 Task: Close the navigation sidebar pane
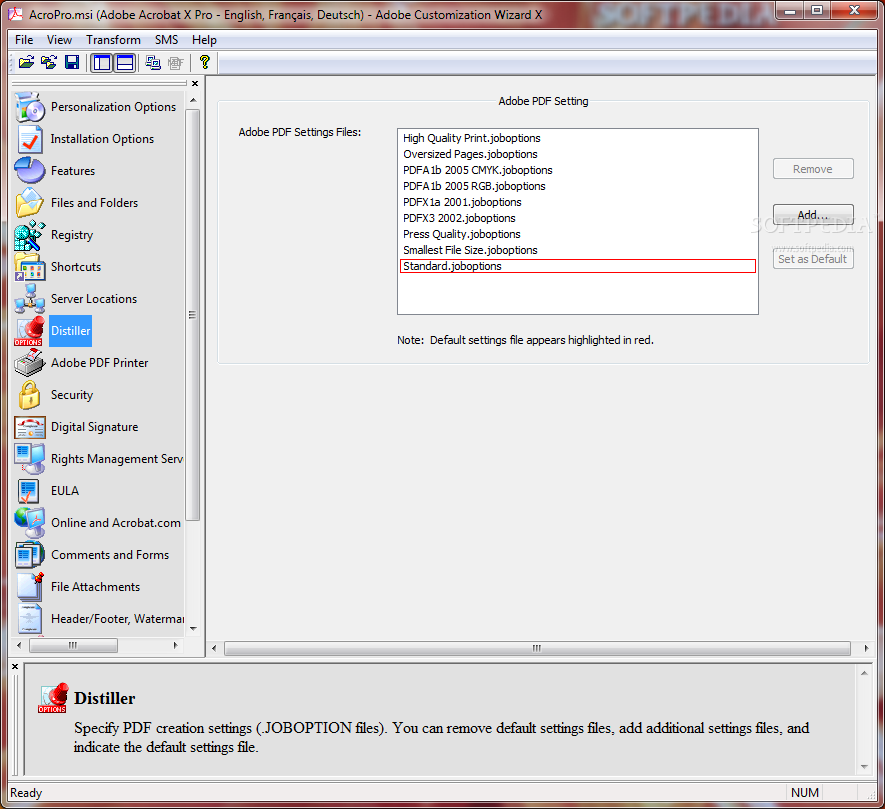(195, 84)
